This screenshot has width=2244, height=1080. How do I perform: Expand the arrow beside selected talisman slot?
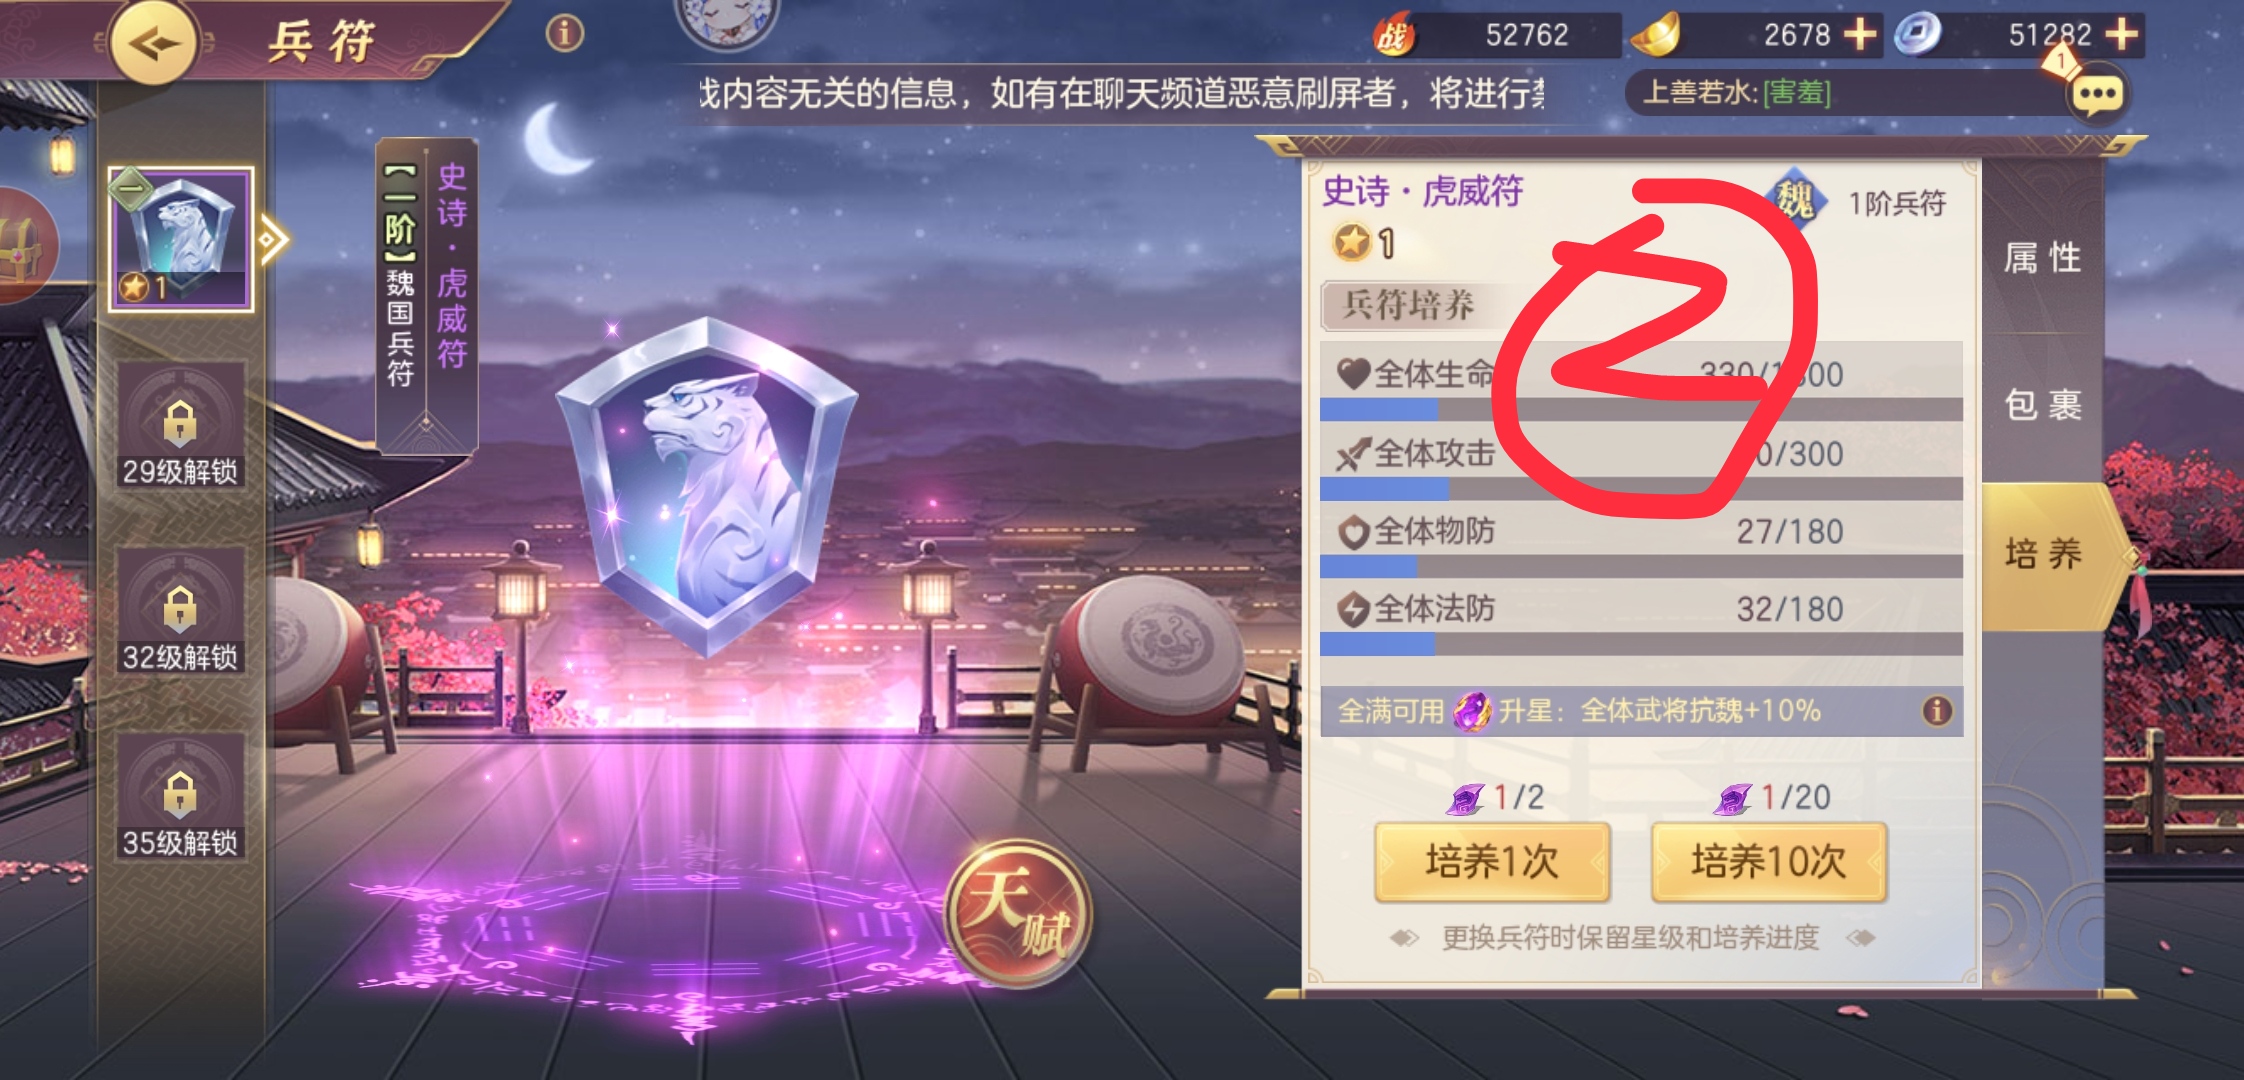pyautogui.click(x=273, y=240)
